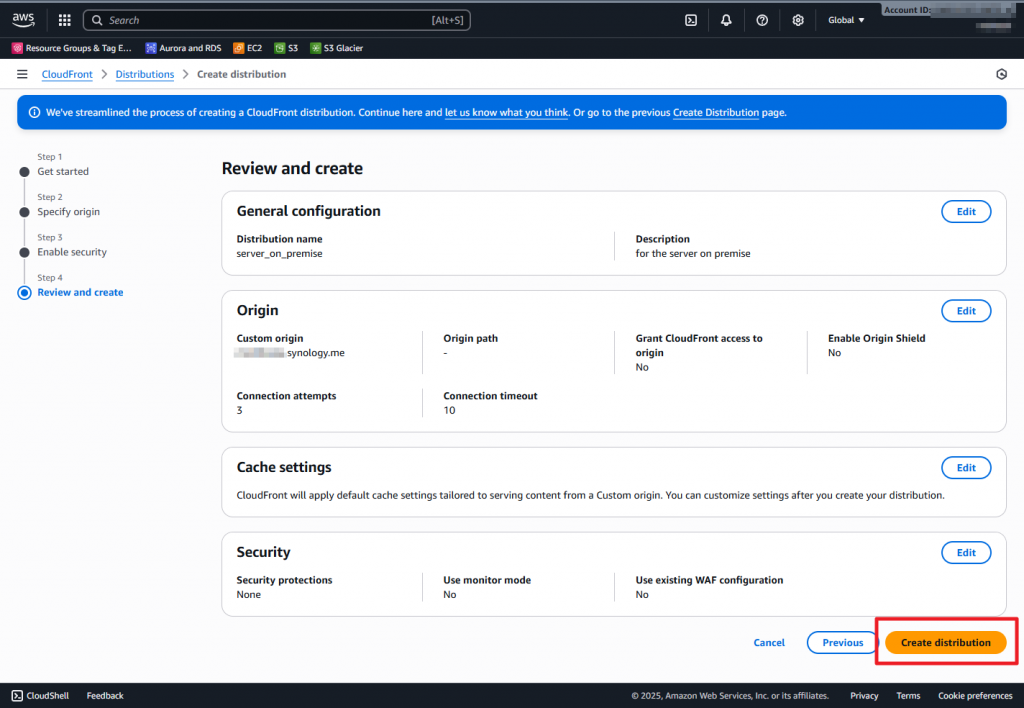Screen dimensions: 1024x708
Task: Open CloudShell from the top bar icon
Action: point(691,20)
